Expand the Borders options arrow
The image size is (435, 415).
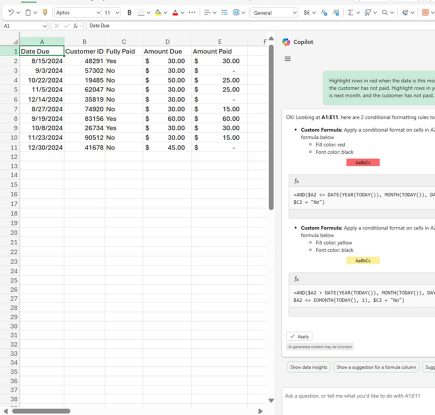click(x=148, y=13)
